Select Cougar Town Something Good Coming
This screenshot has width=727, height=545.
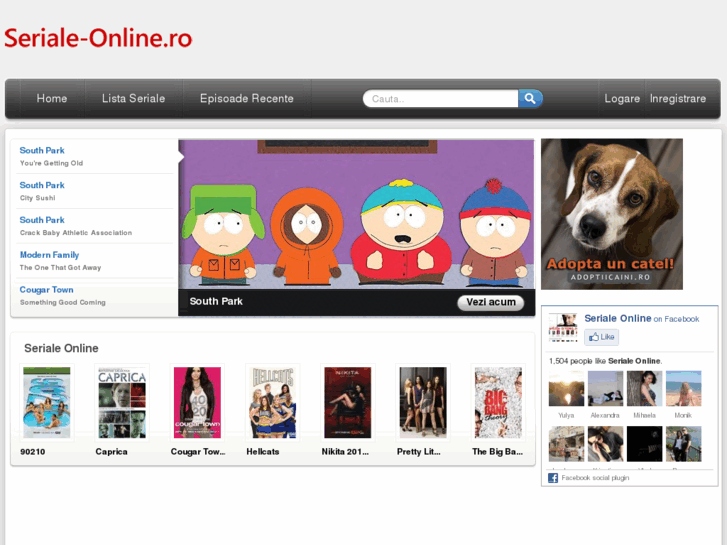[95, 296]
